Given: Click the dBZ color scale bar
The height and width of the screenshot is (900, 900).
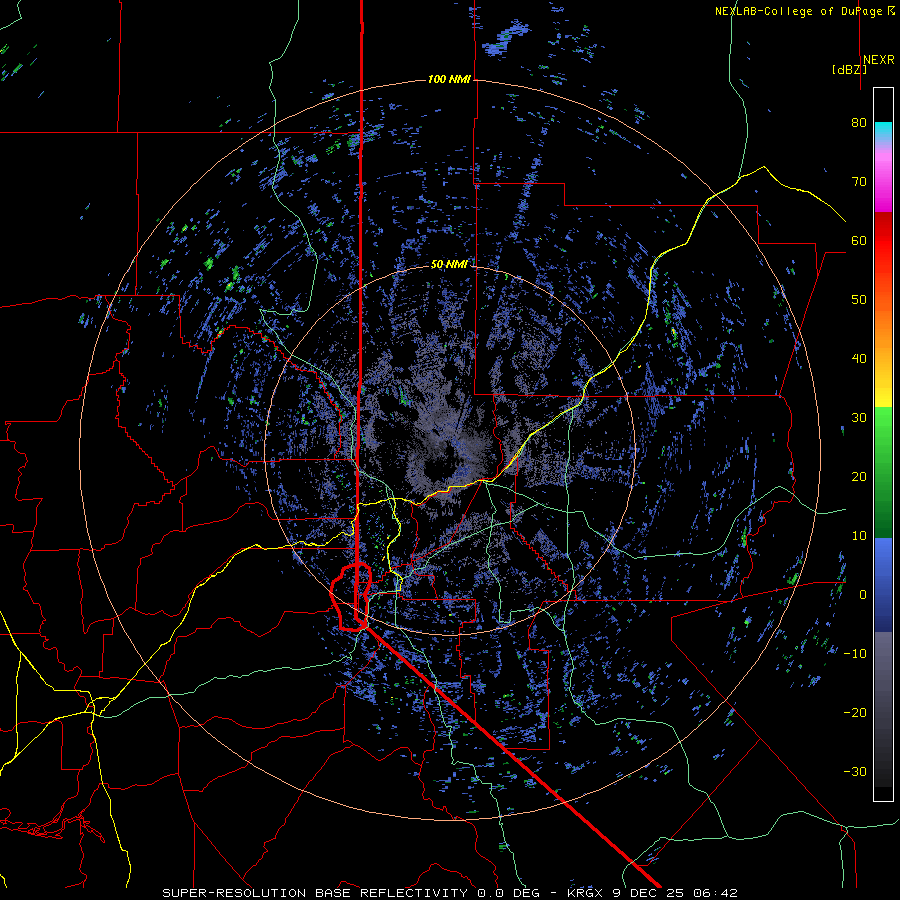Looking at the screenshot, I should coord(883,444).
